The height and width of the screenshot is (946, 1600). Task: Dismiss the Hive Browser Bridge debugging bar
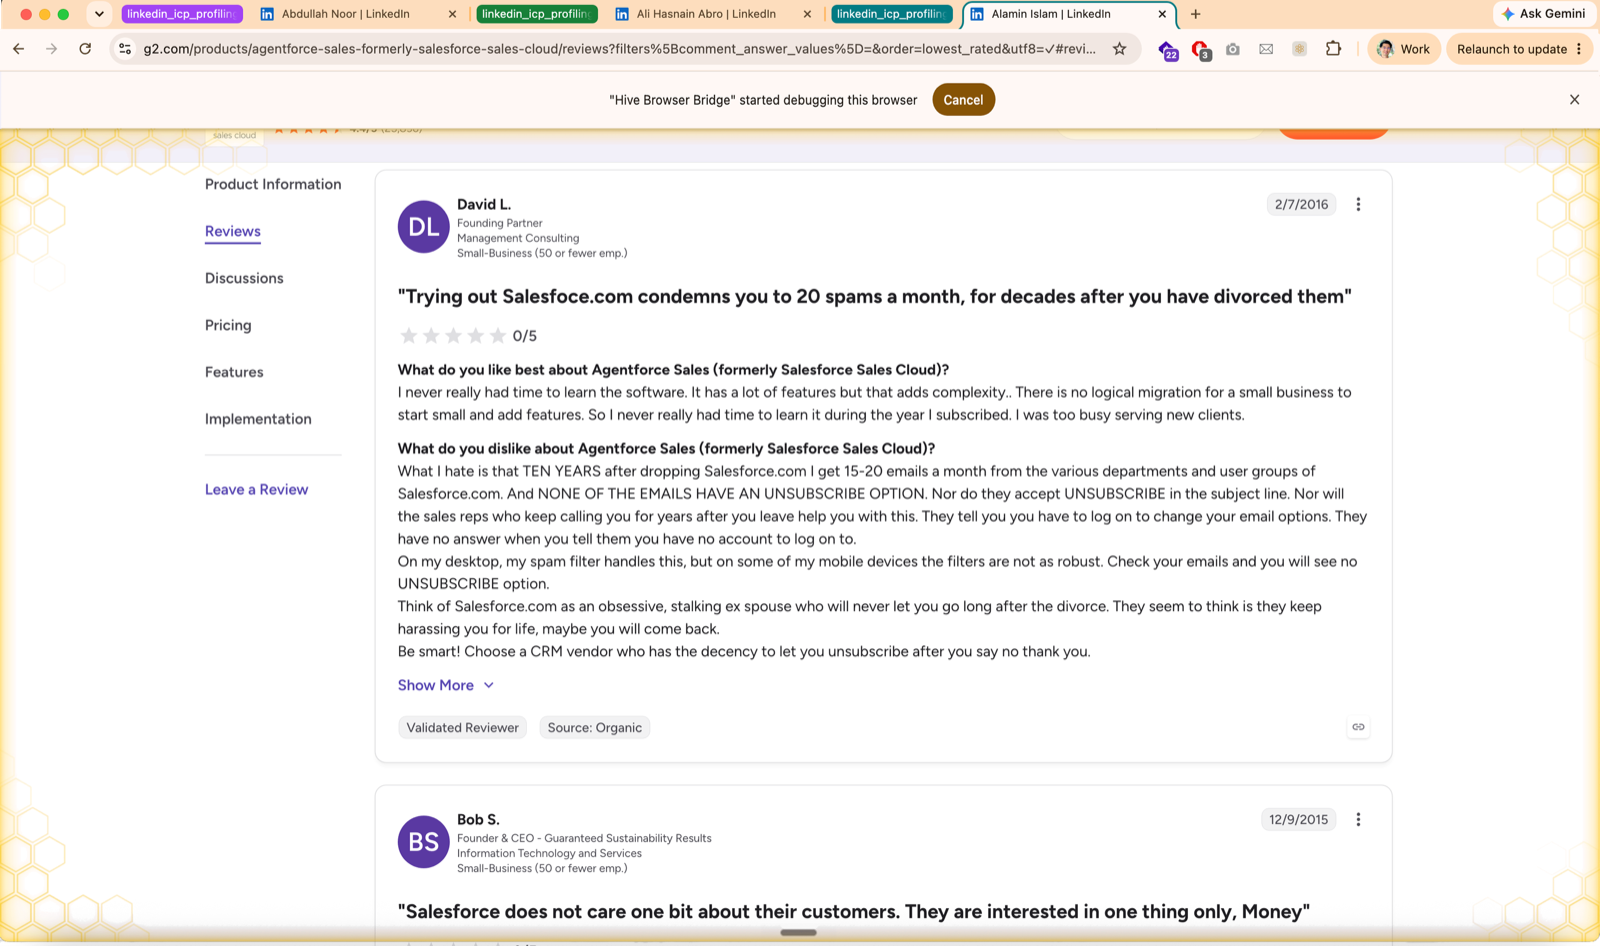(x=1574, y=100)
